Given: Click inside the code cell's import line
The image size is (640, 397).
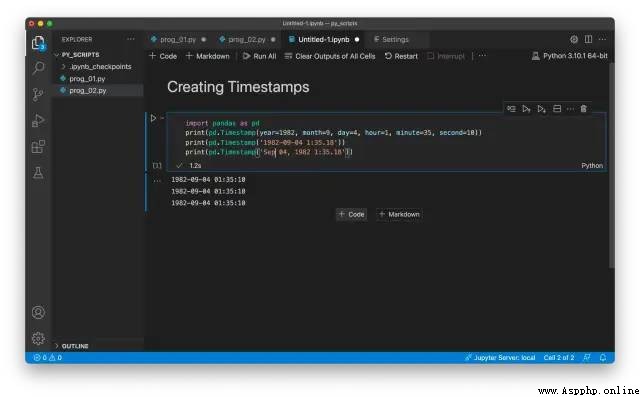Looking at the screenshot, I should pos(222,123).
